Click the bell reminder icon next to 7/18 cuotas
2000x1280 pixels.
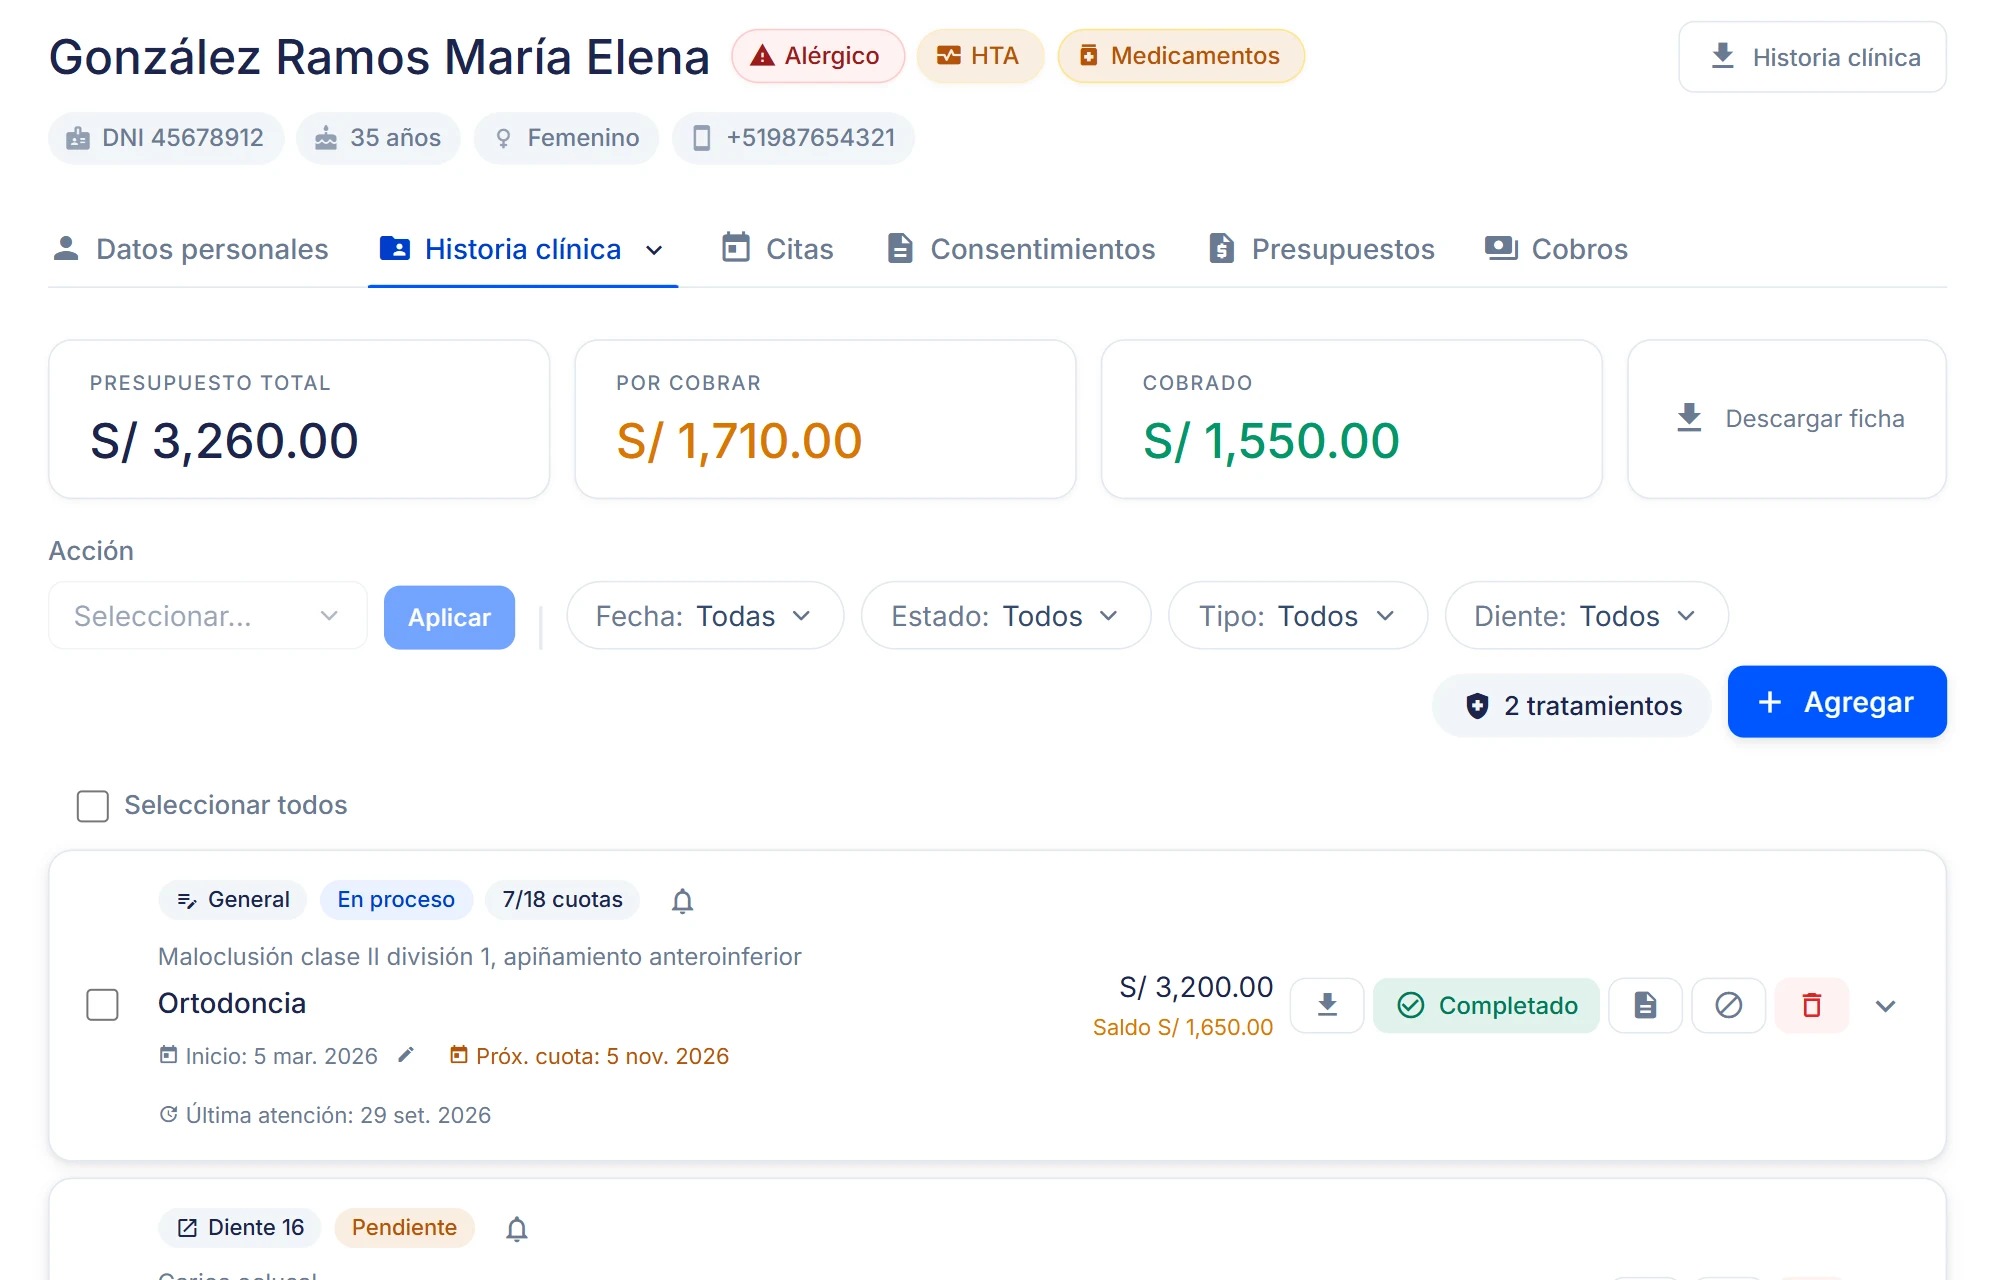[682, 901]
